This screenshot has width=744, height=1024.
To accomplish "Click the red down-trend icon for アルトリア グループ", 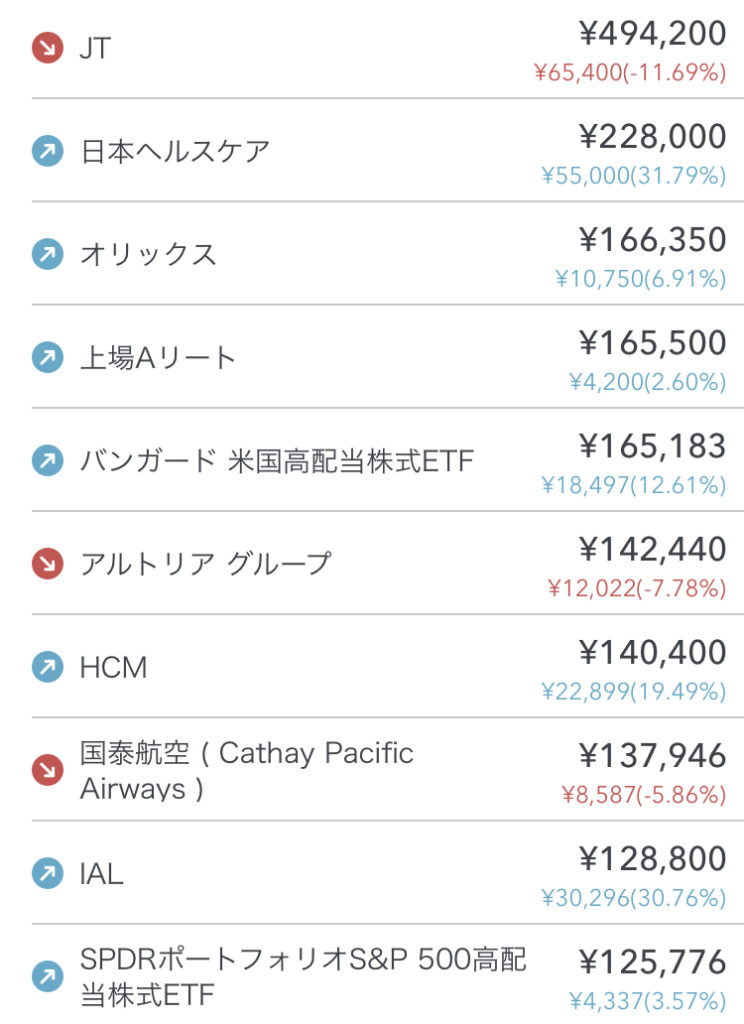I will tap(47, 564).
